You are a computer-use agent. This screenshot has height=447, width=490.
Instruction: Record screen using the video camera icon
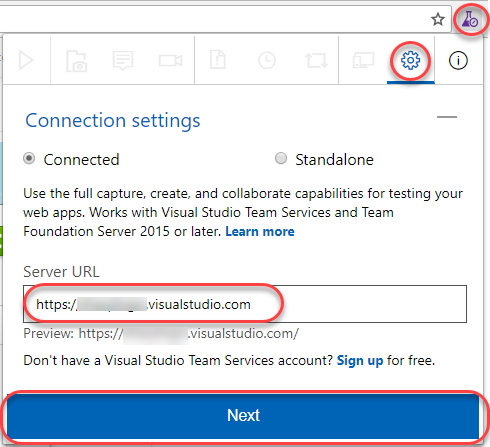pos(170,61)
